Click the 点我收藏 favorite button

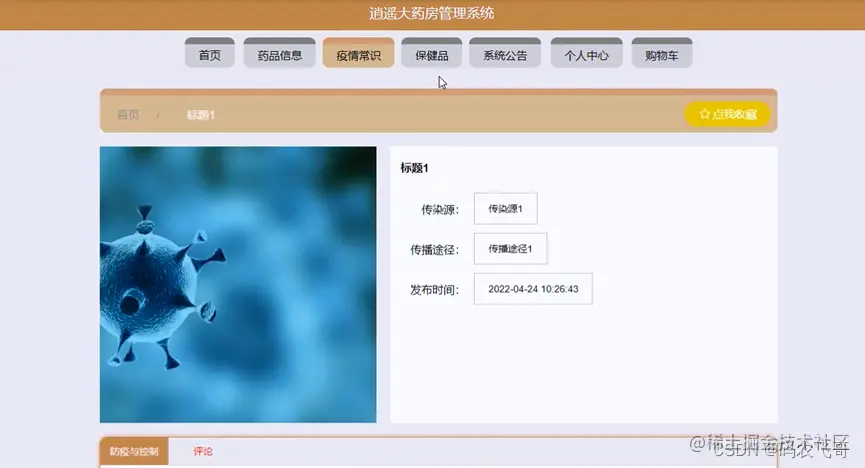(728, 114)
